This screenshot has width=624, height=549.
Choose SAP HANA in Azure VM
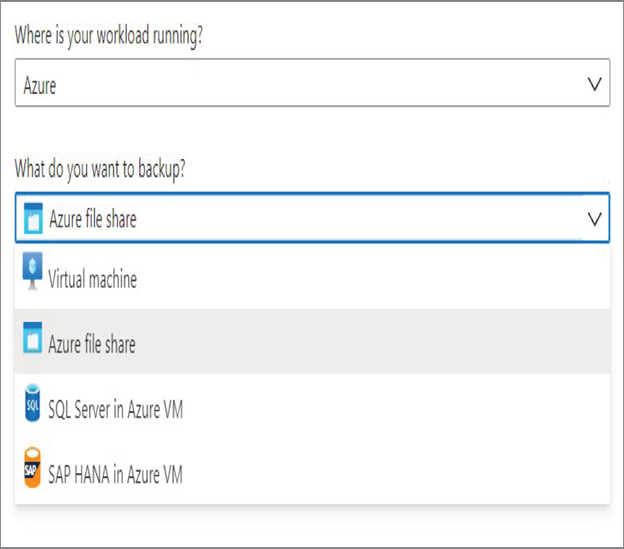pyautogui.click(x=312, y=471)
